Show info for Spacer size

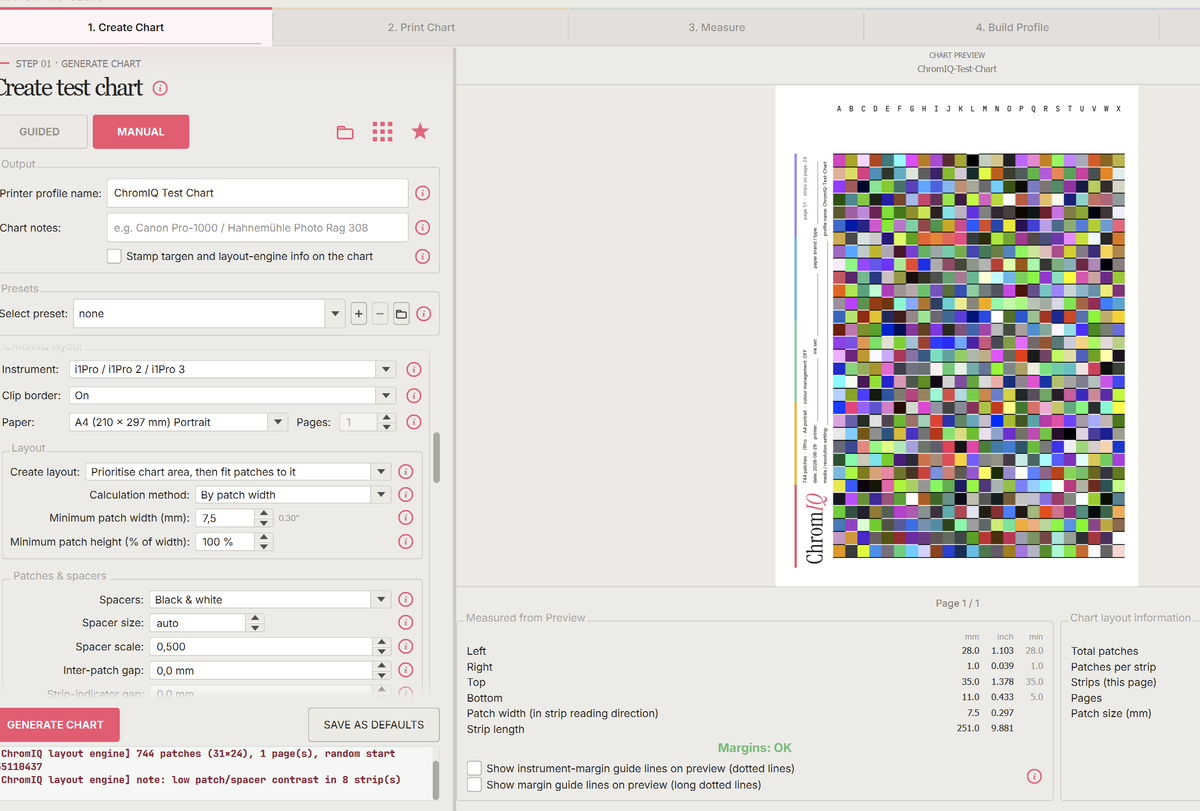pyautogui.click(x=406, y=623)
